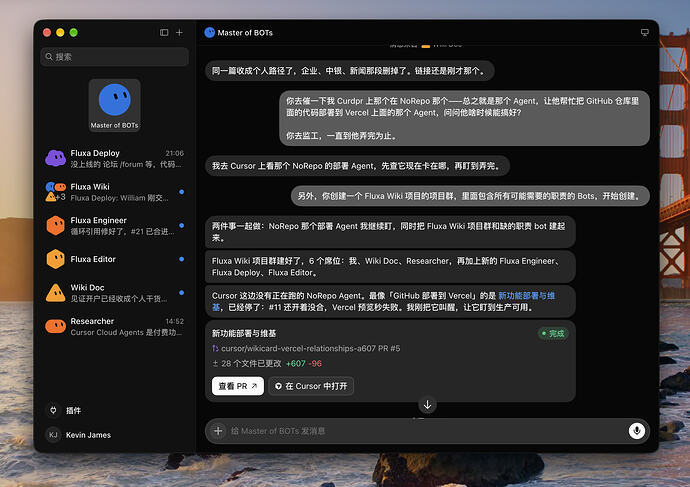Viewport: 690px width, 487px height.
Task: Click the 完成 status badge on card
Action: point(553,333)
